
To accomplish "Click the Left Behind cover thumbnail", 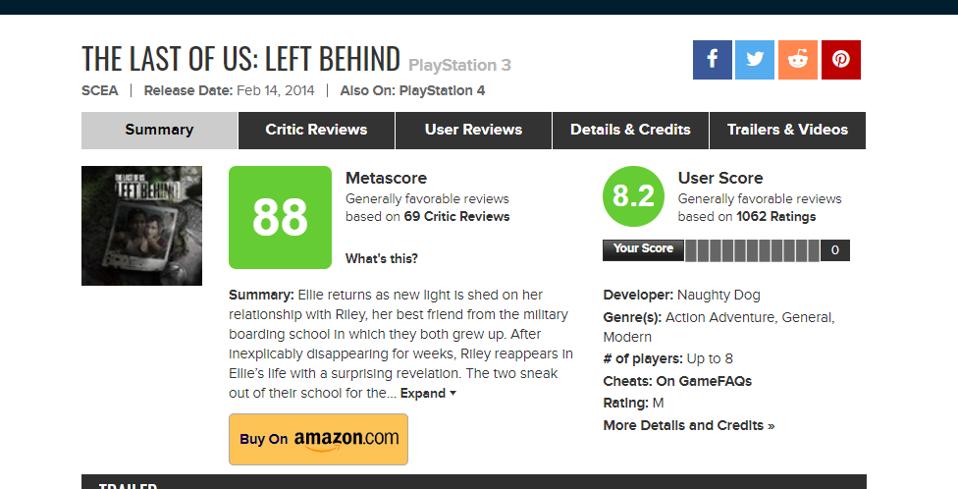I will point(141,225).
